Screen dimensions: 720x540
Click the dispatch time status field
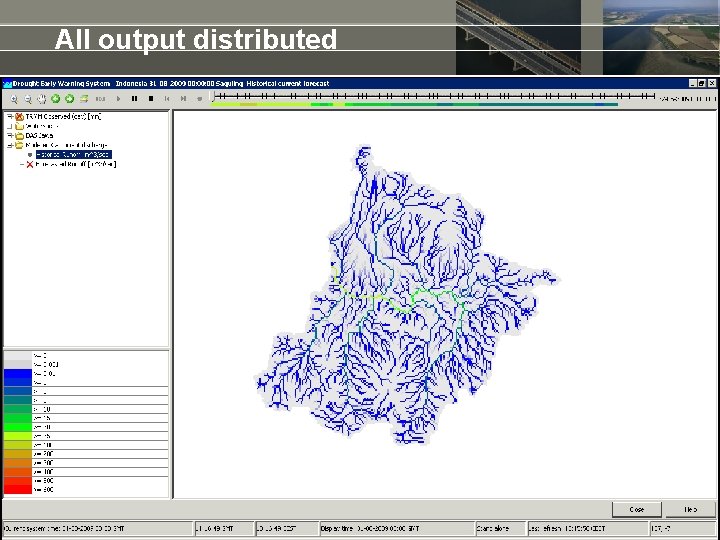pyautogui.click(x=397, y=529)
